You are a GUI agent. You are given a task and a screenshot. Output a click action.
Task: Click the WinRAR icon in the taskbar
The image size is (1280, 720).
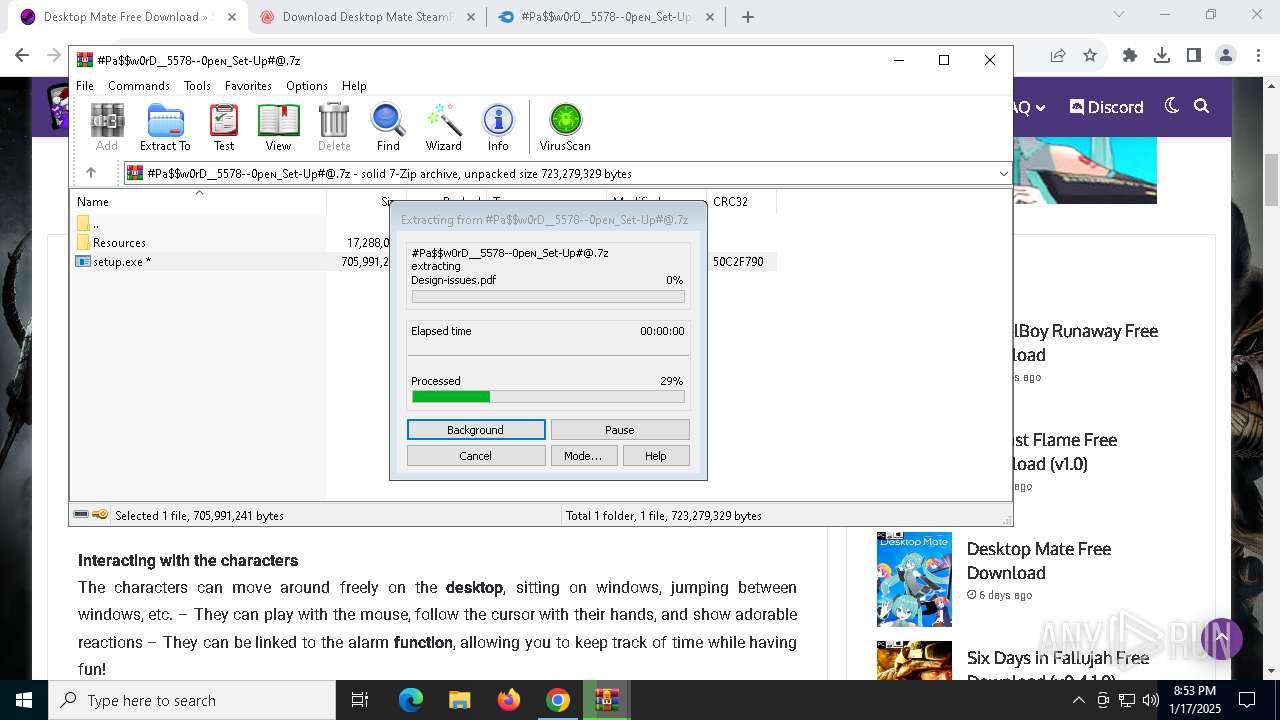pyautogui.click(x=606, y=700)
